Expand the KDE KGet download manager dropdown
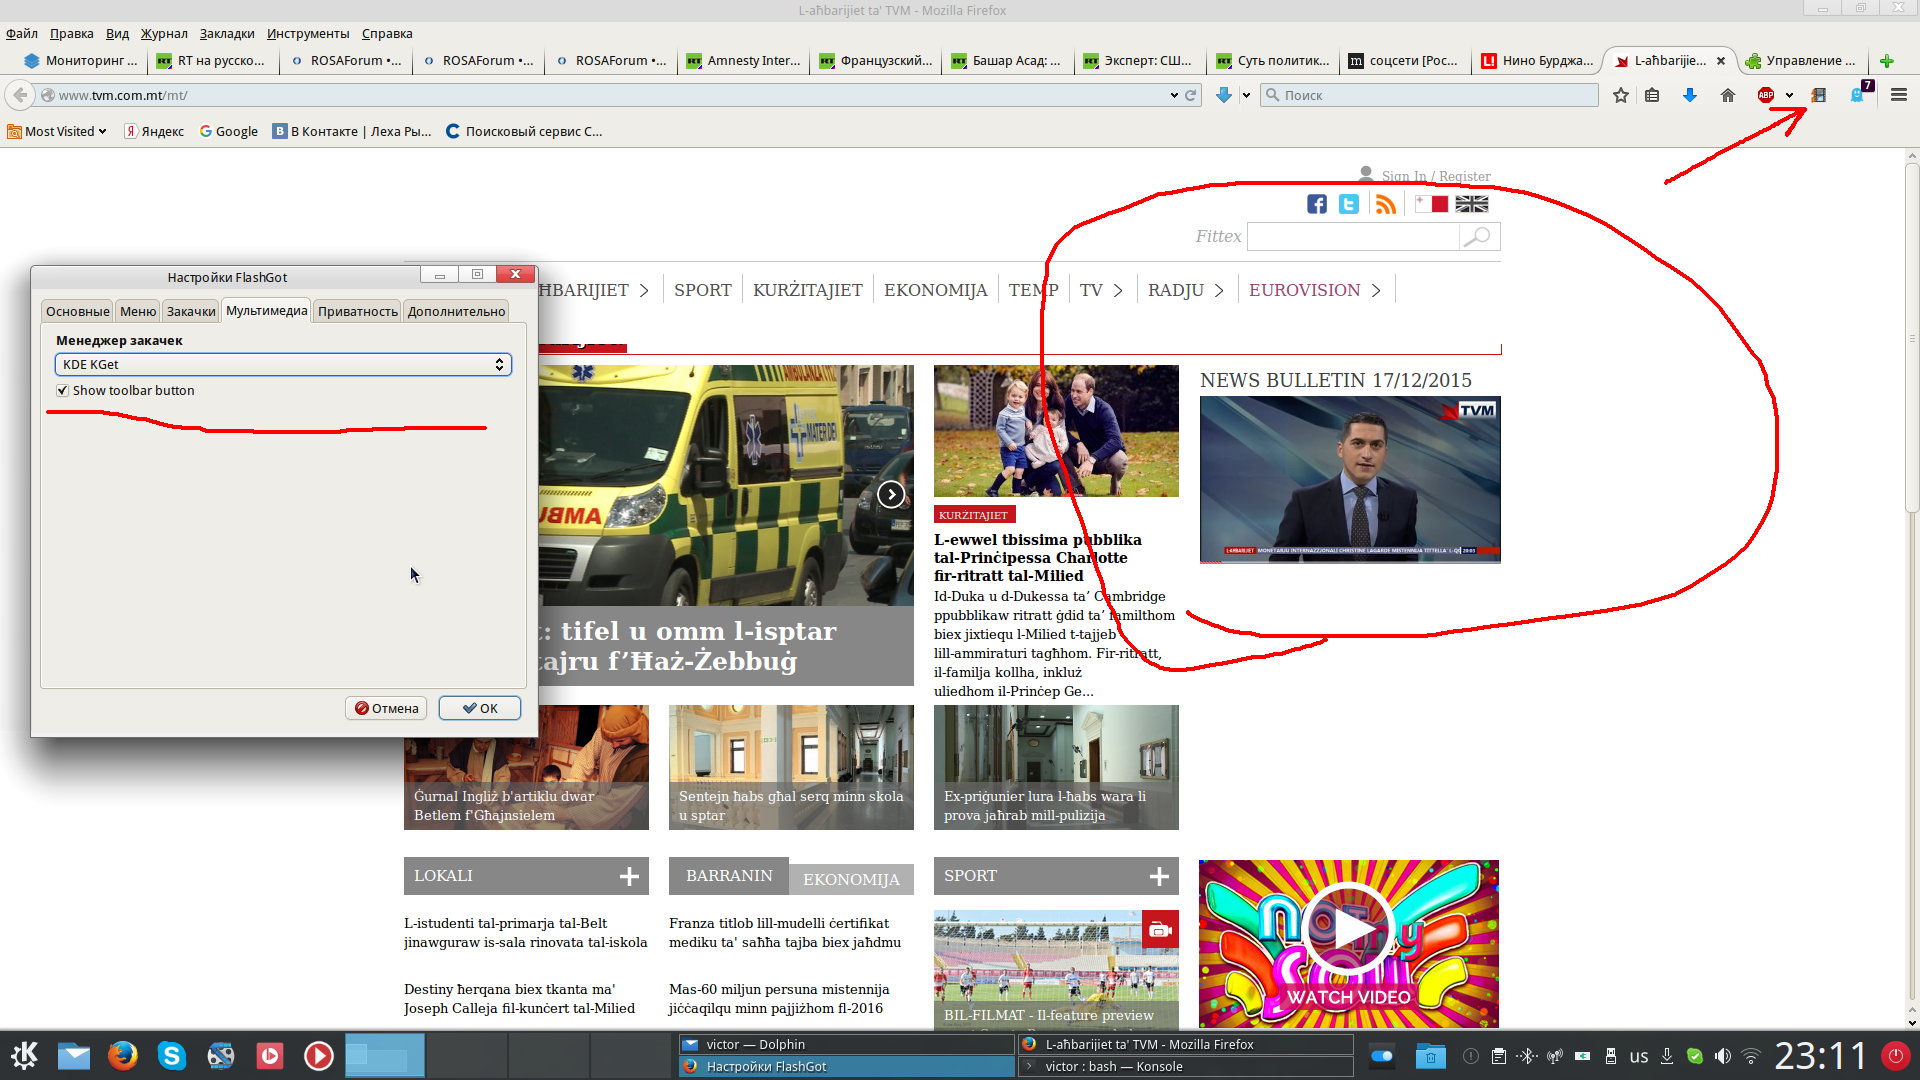 tap(283, 365)
